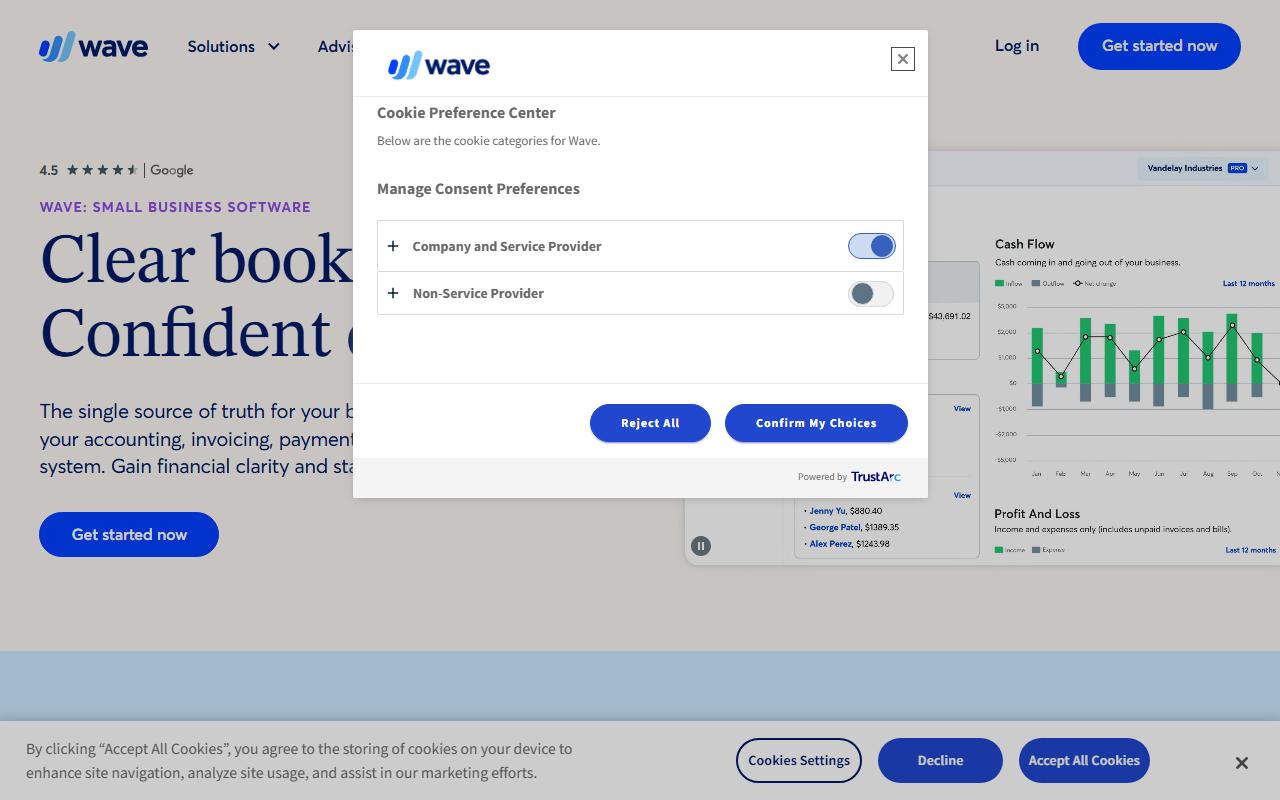Click the 4.5 star Google rating
1280x800 pixels.
[116, 170]
